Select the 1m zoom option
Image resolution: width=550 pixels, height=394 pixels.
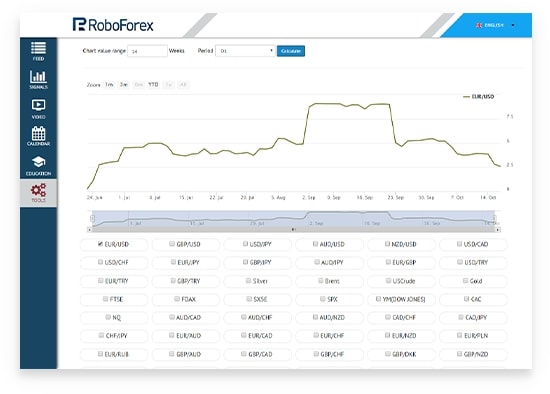click(109, 85)
